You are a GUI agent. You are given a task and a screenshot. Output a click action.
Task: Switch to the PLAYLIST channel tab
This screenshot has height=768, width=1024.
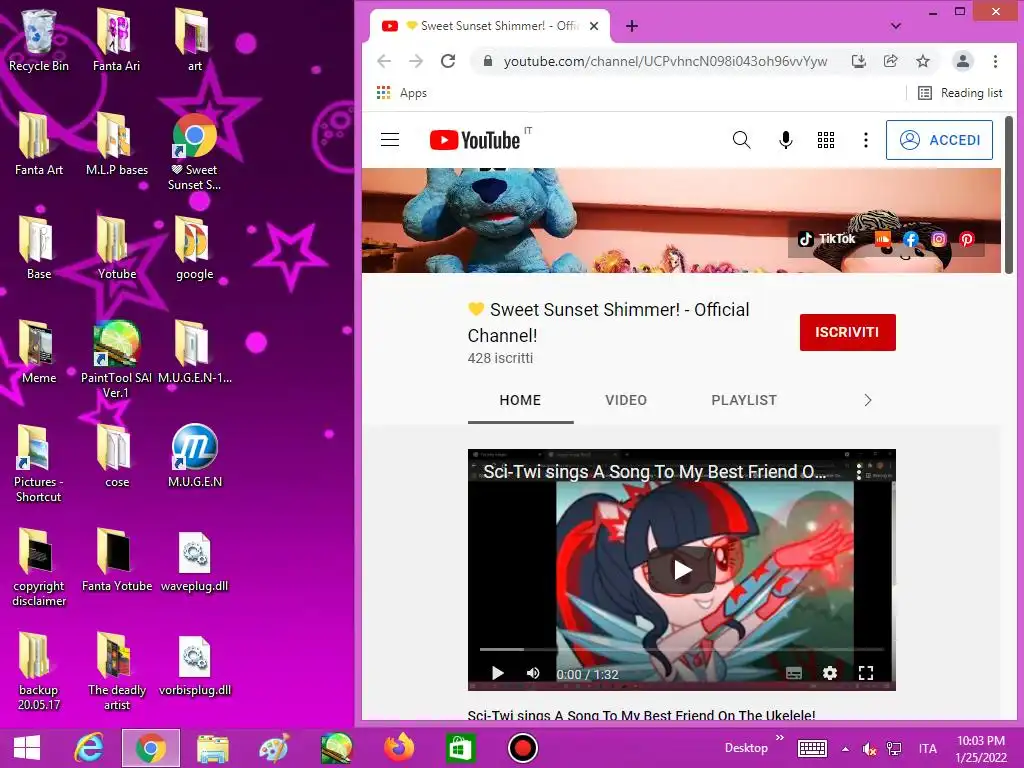coord(744,400)
